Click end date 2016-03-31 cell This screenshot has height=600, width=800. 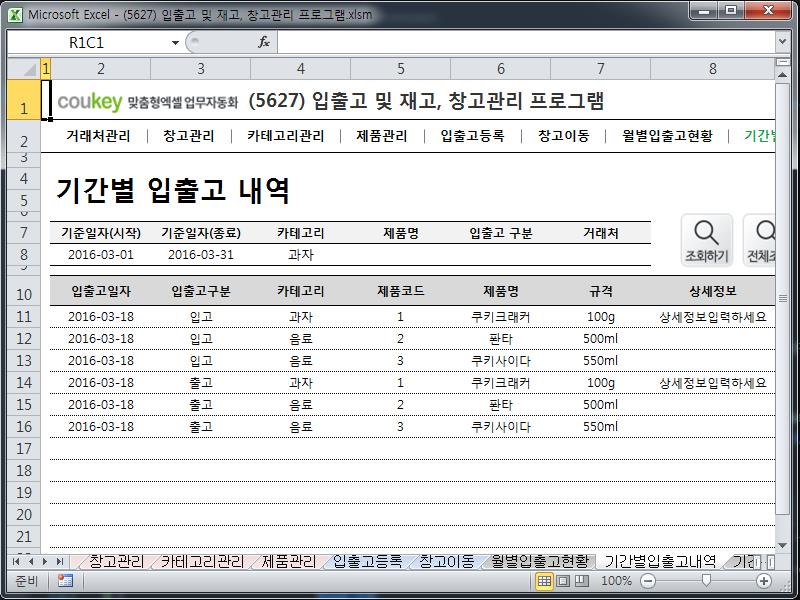pos(201,255)
